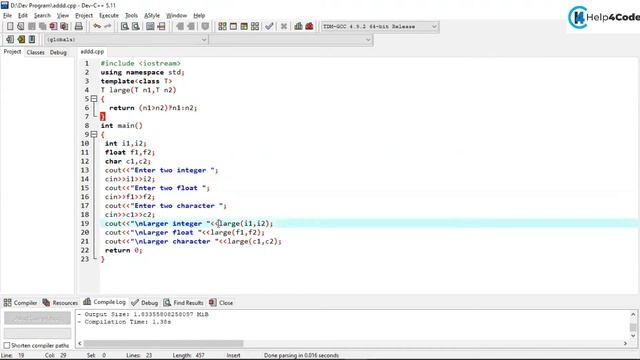
Task: Click the 'return 0;' code line
Action: point(123,250)
